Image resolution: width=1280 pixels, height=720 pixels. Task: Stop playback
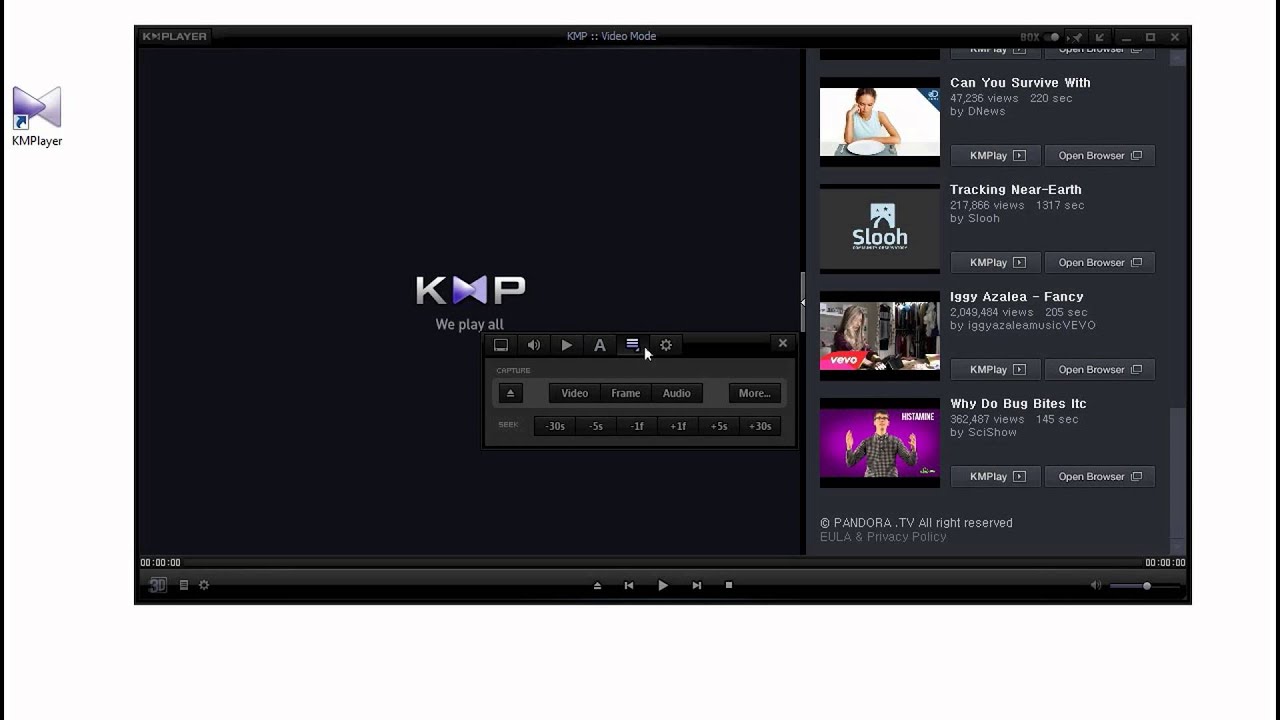(x=729, y=585)
